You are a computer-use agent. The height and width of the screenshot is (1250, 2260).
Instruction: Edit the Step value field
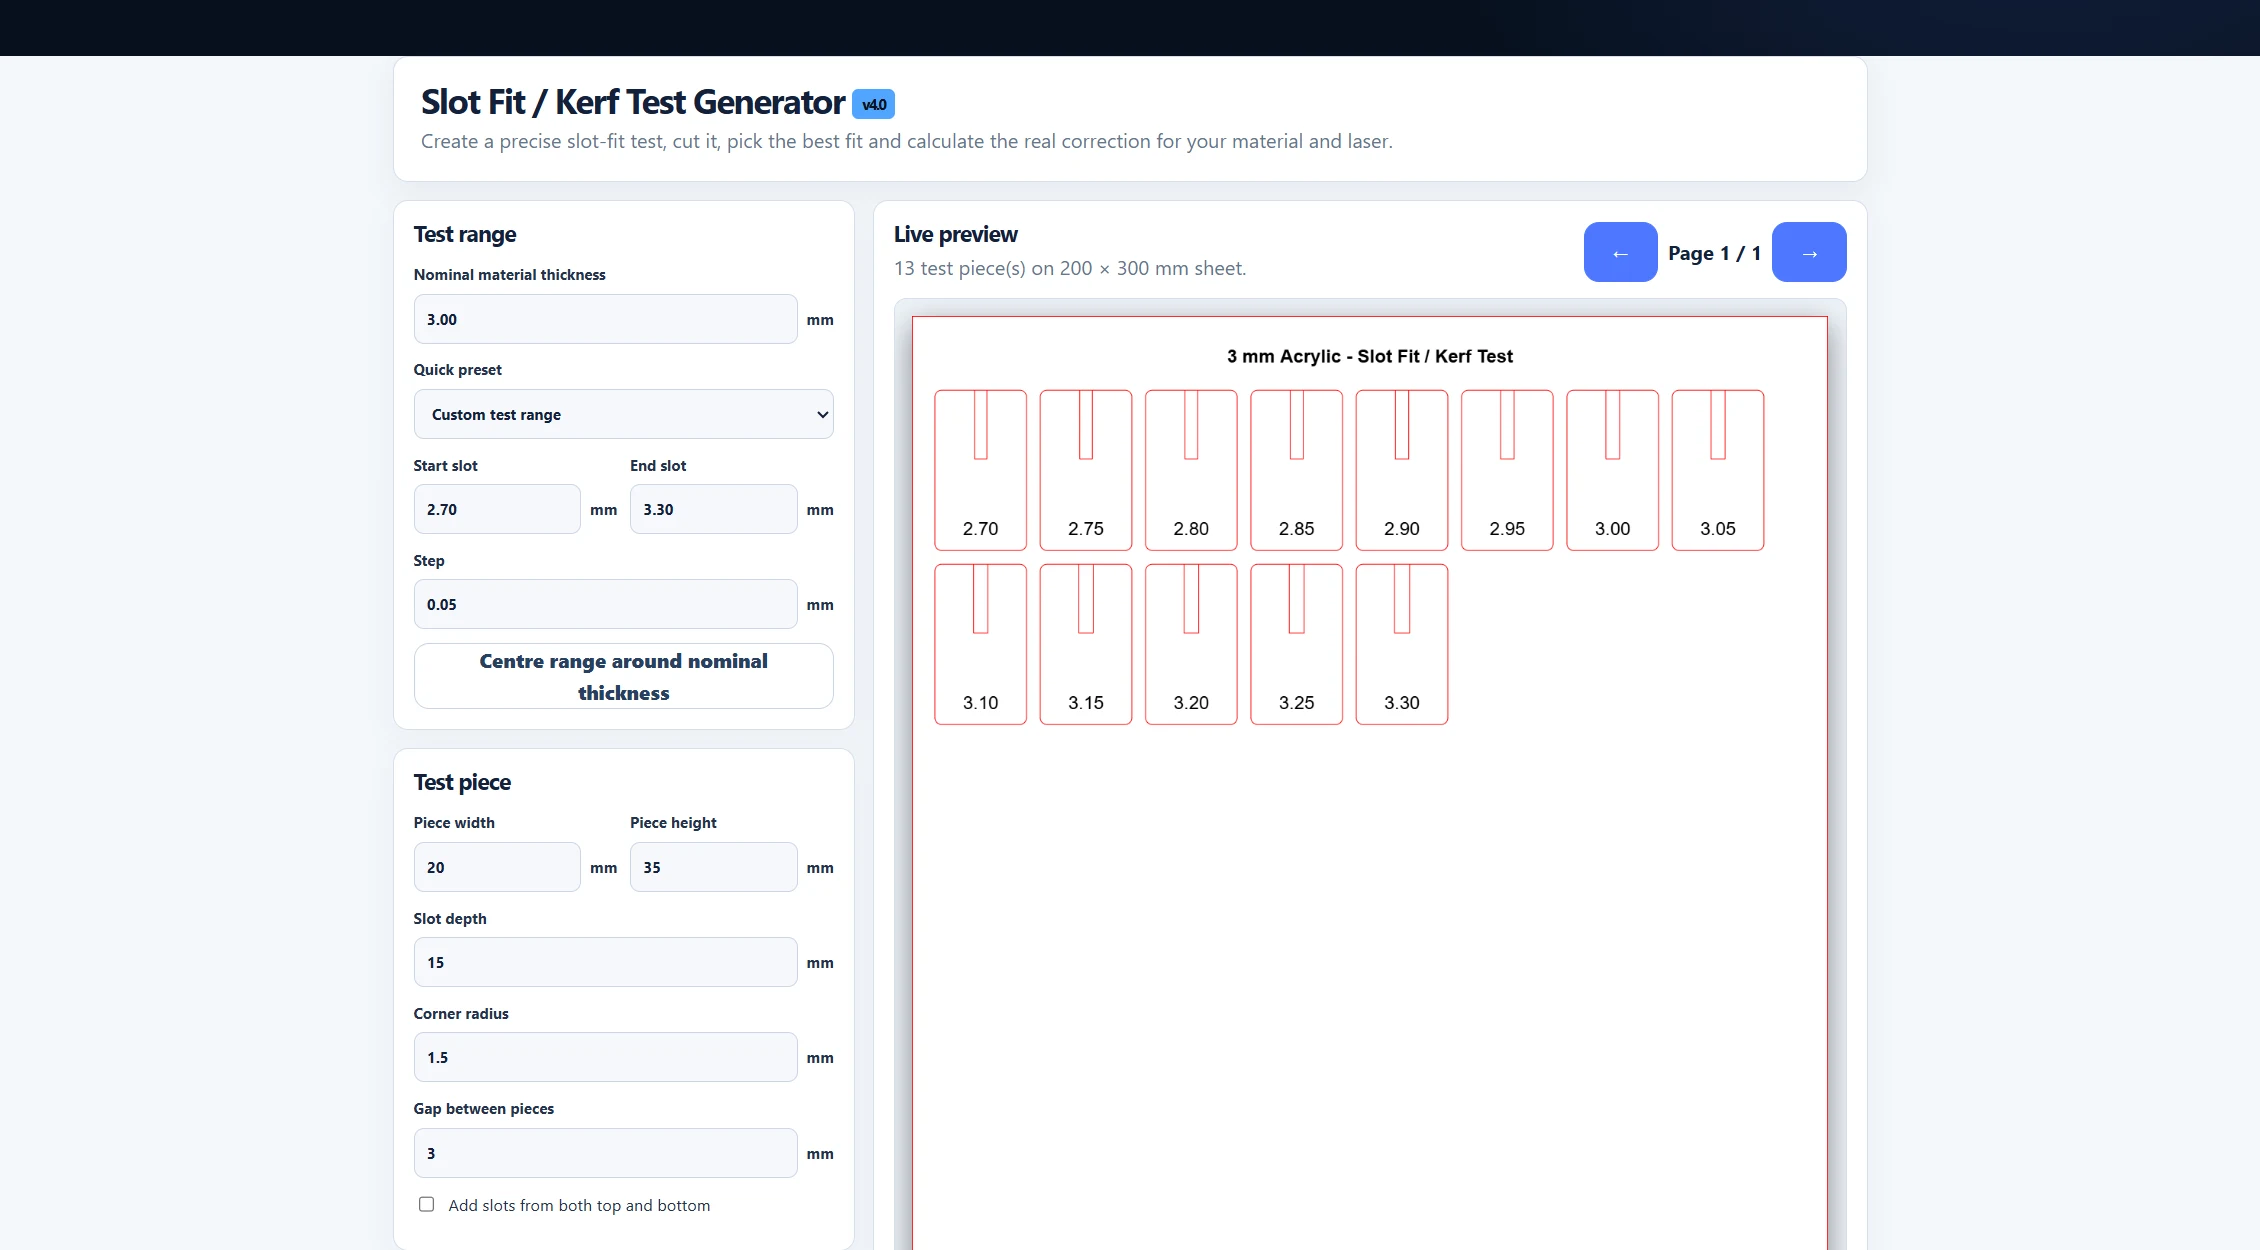[x=605, y=604]
